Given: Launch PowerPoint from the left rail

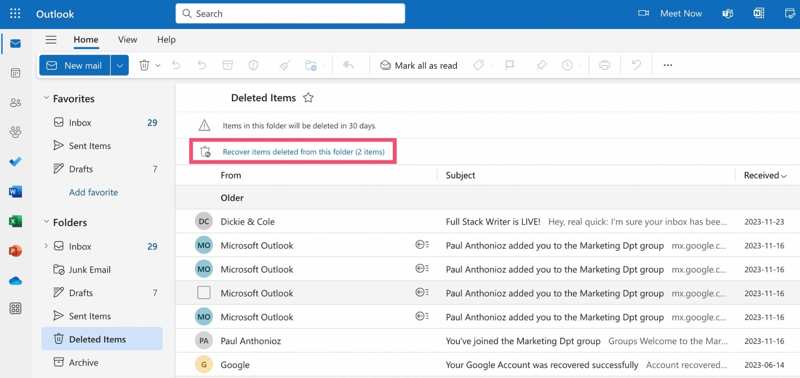Looking at the screenshot, I should pyautogui.click(x=15, y=251).
